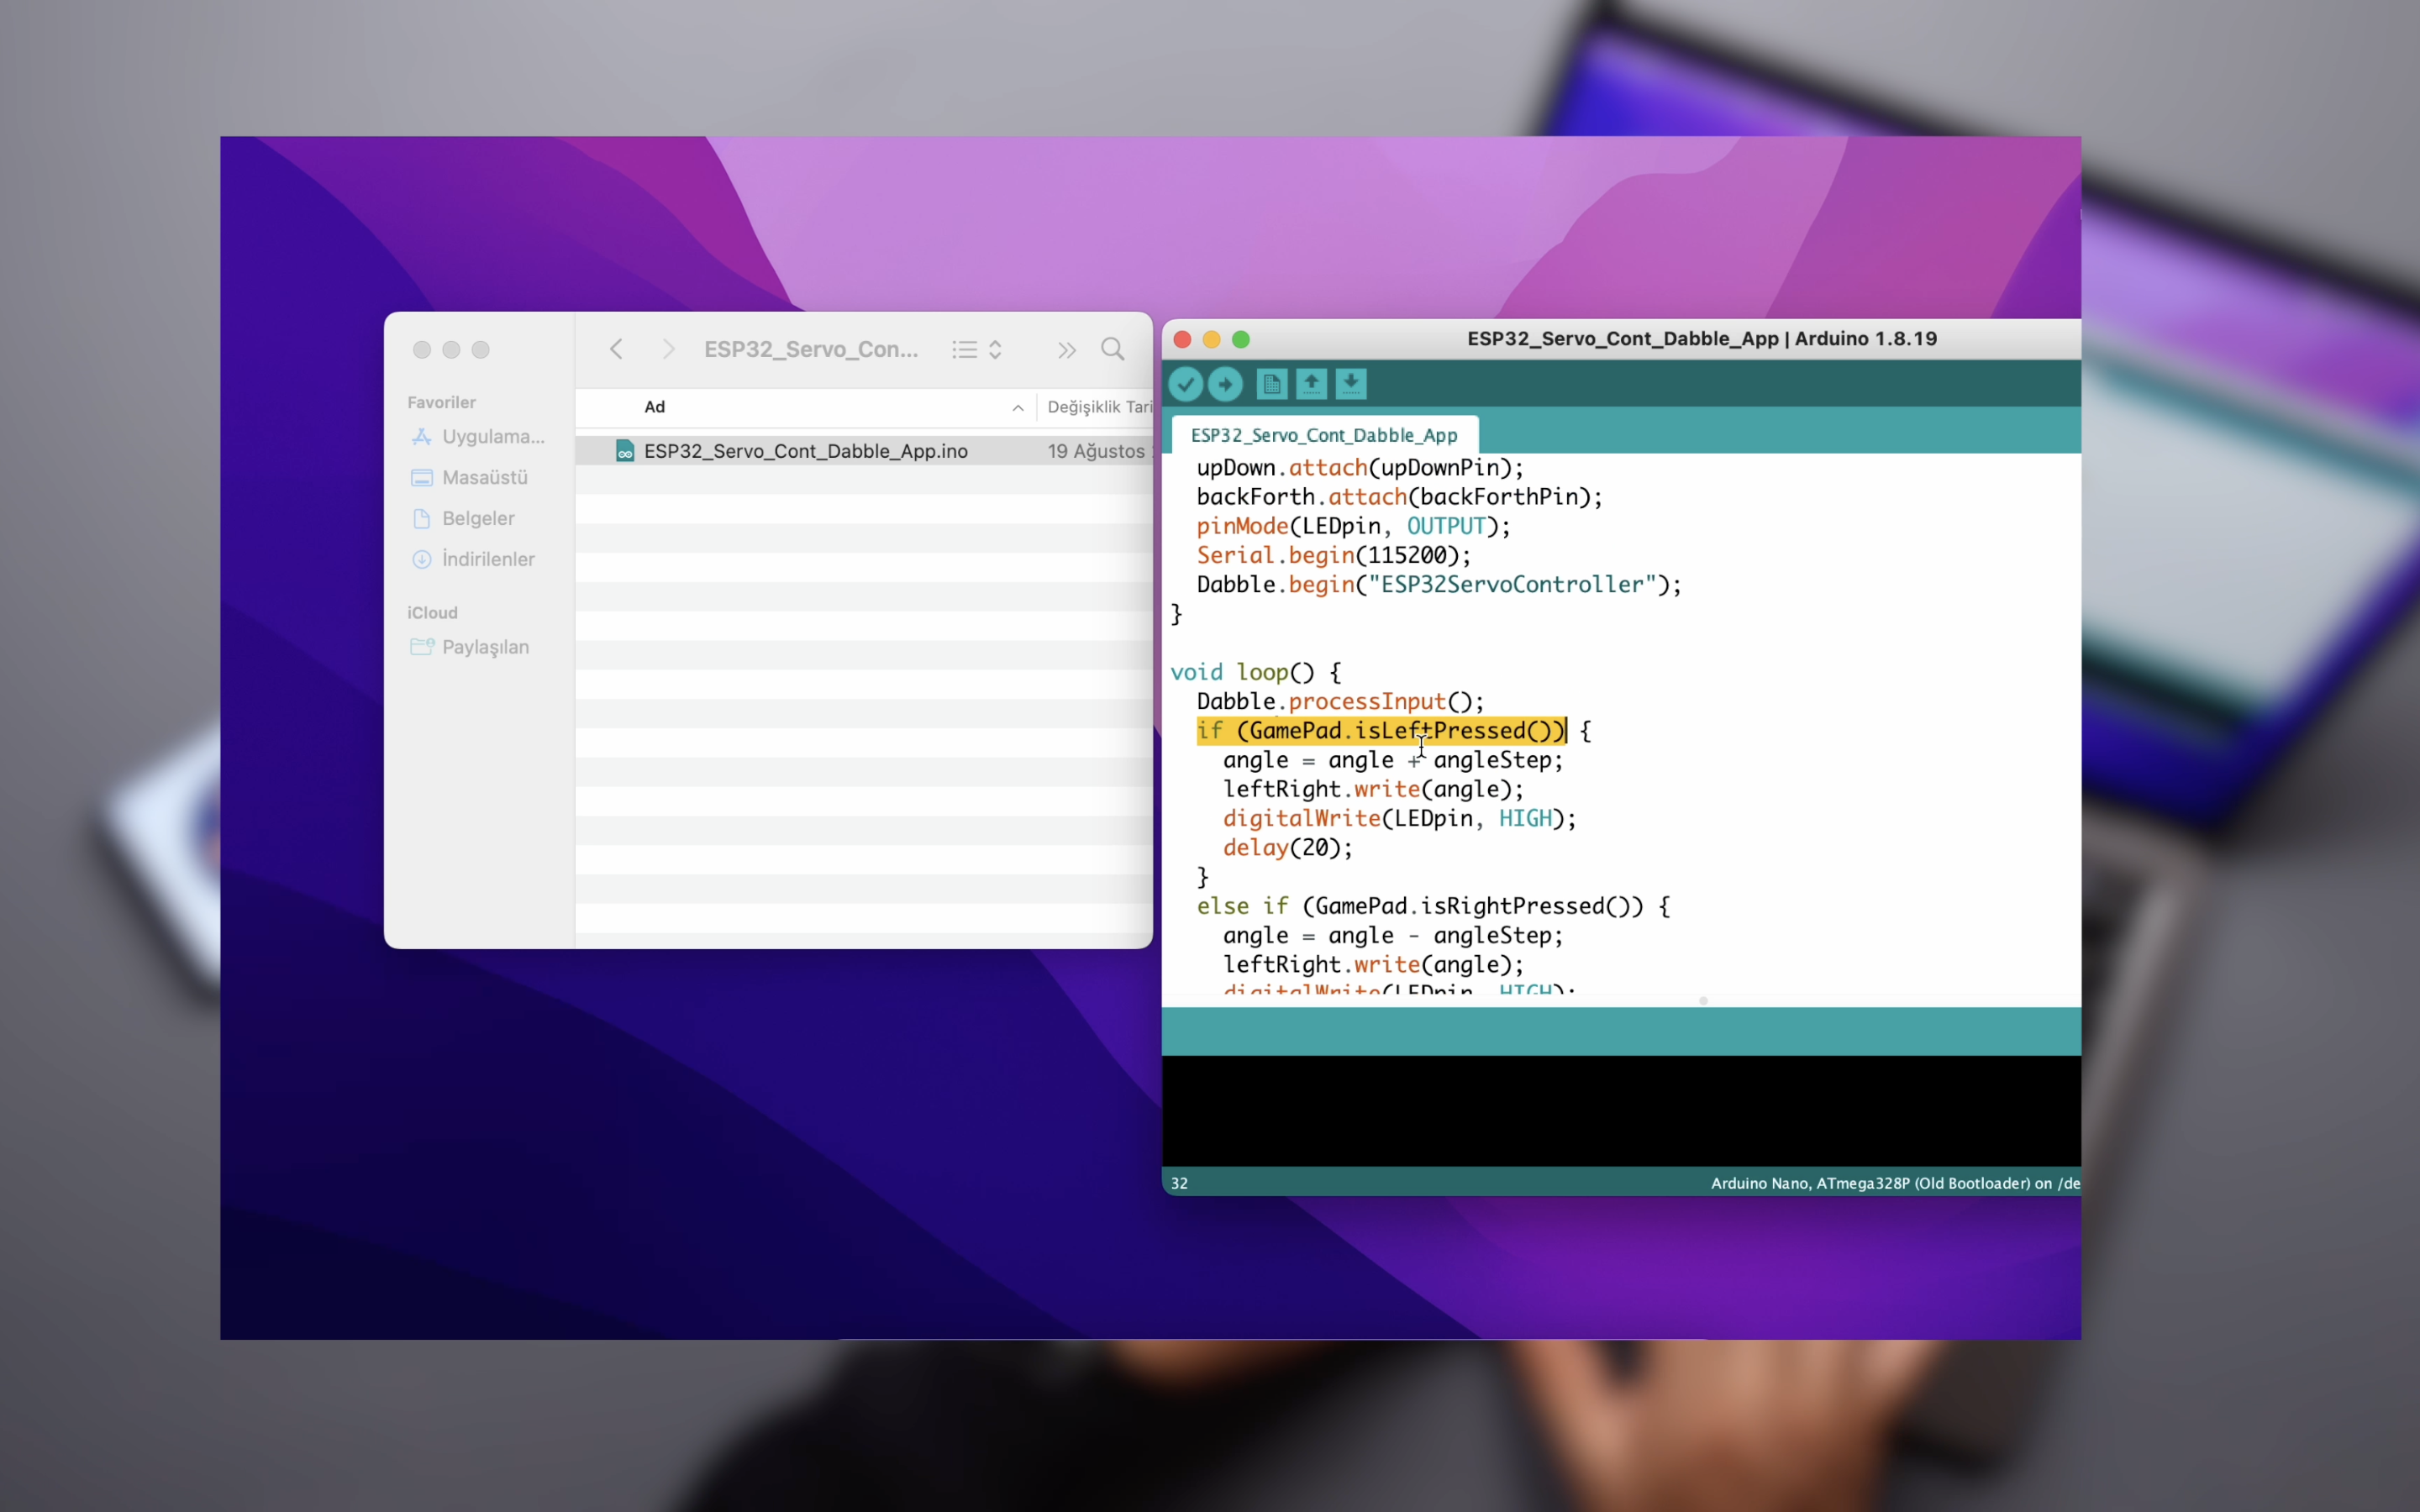Click the Verify checkmark button in Arduino
Screen dimensions: 2420x1512
click(1185, 384)
